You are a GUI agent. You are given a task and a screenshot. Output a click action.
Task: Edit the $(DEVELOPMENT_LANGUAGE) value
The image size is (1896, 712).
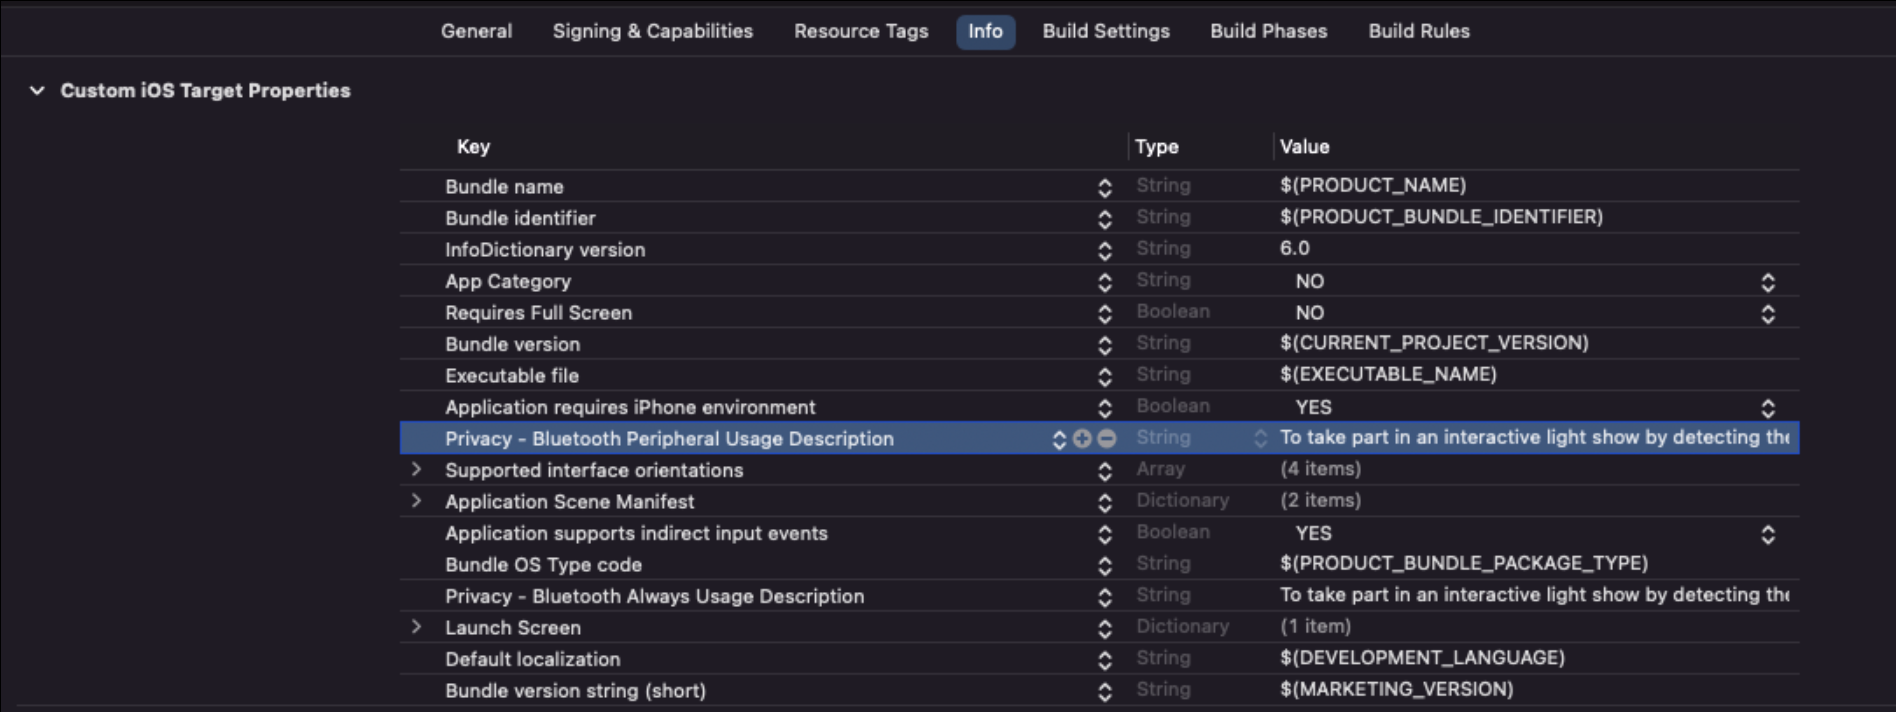pyautogui.click(x=1422, y=657)
